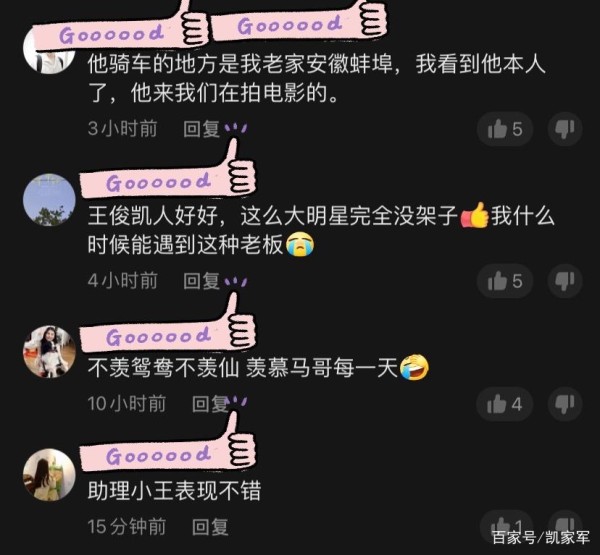Open comment text 助理小王表现不错
This screenshot has width=600, height=555.
pos(174,491)
